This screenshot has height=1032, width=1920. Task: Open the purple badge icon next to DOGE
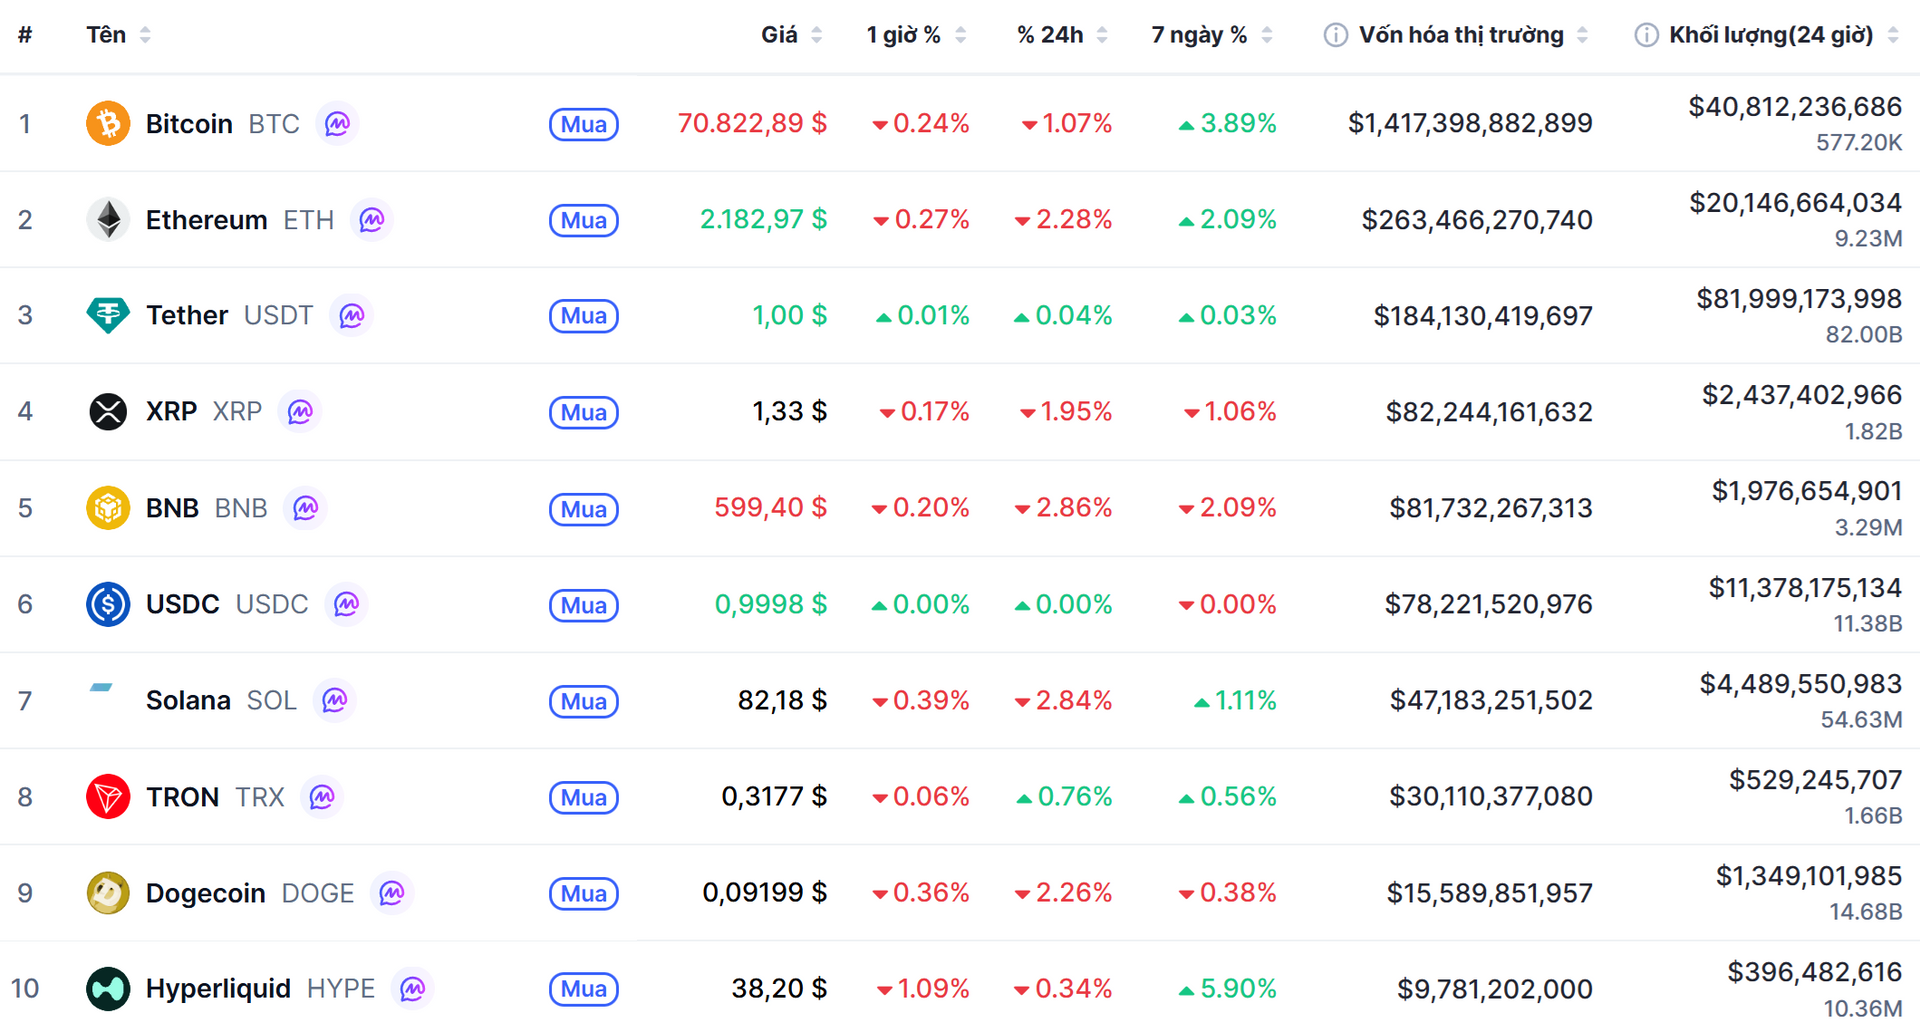click(x=392, y=893)
